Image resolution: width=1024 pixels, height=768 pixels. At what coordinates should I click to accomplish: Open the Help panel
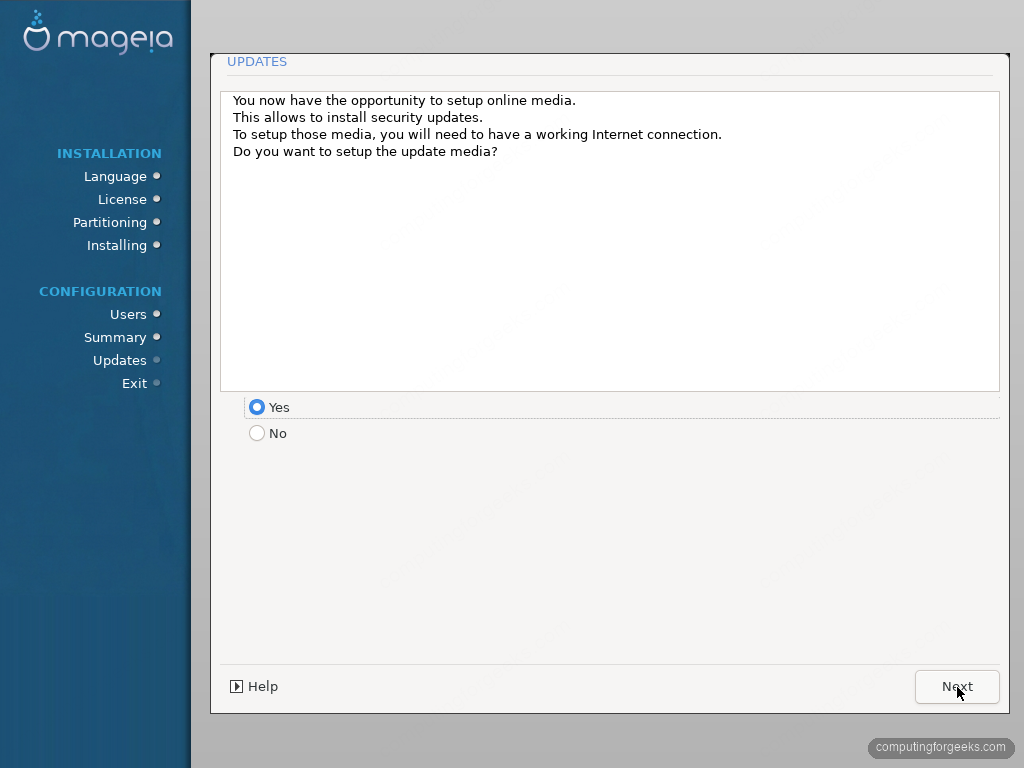254,686
